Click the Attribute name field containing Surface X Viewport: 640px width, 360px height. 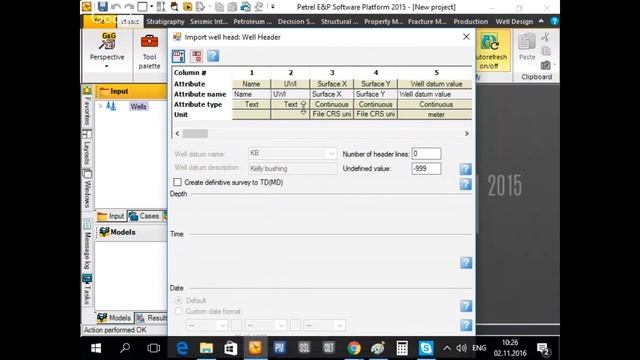(x=332, y=94)
